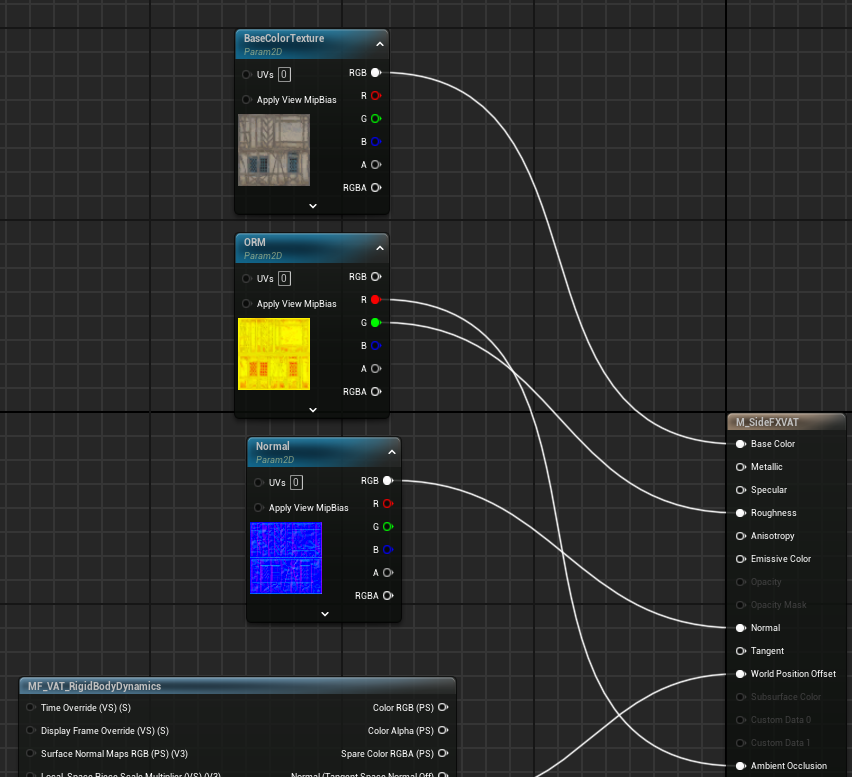Click Apply View MipBias pin on BaseColorTexture
The width and height of the screenshot is (852, 777).
247,99
